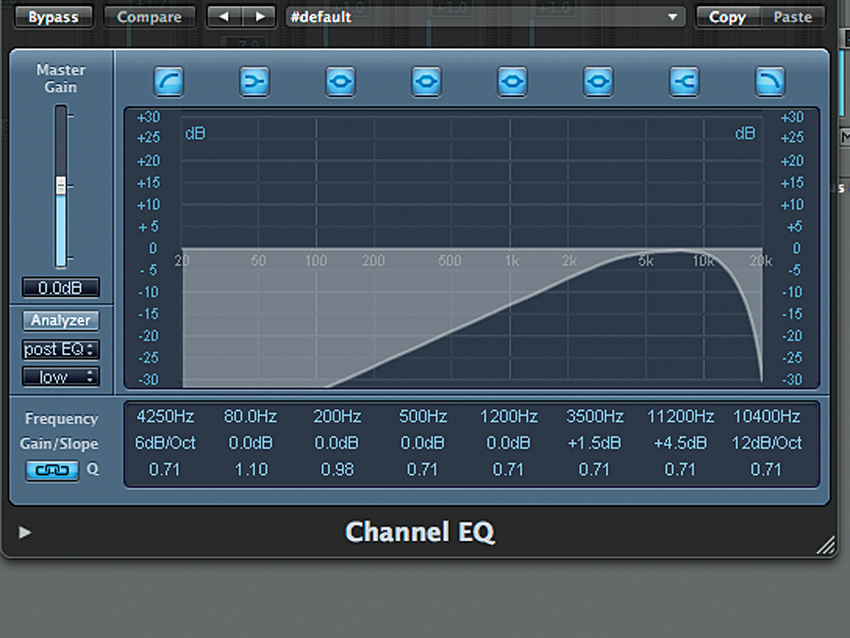Click the 6dB/Oct slope value
This screenshot has height=638, width=850.
[x=165, y=443]
